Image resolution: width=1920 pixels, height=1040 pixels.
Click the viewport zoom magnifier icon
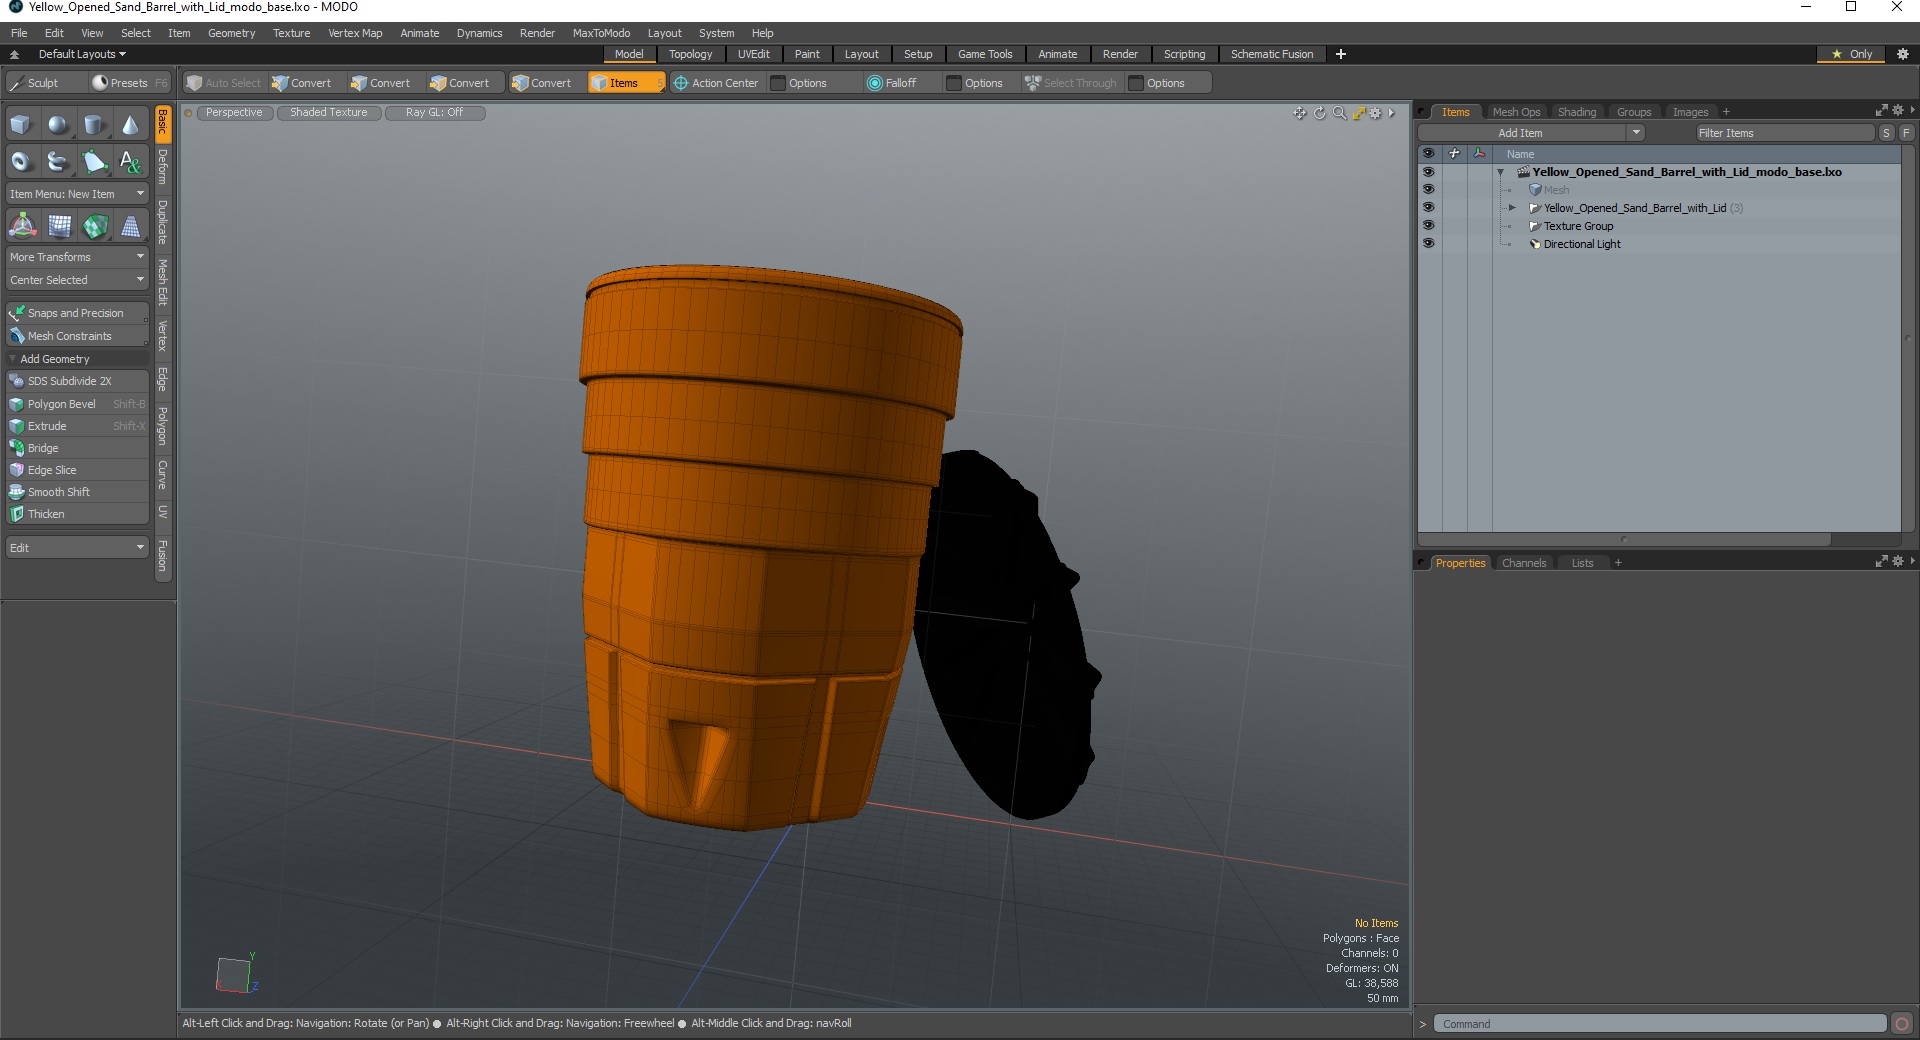click(1340, 113)
